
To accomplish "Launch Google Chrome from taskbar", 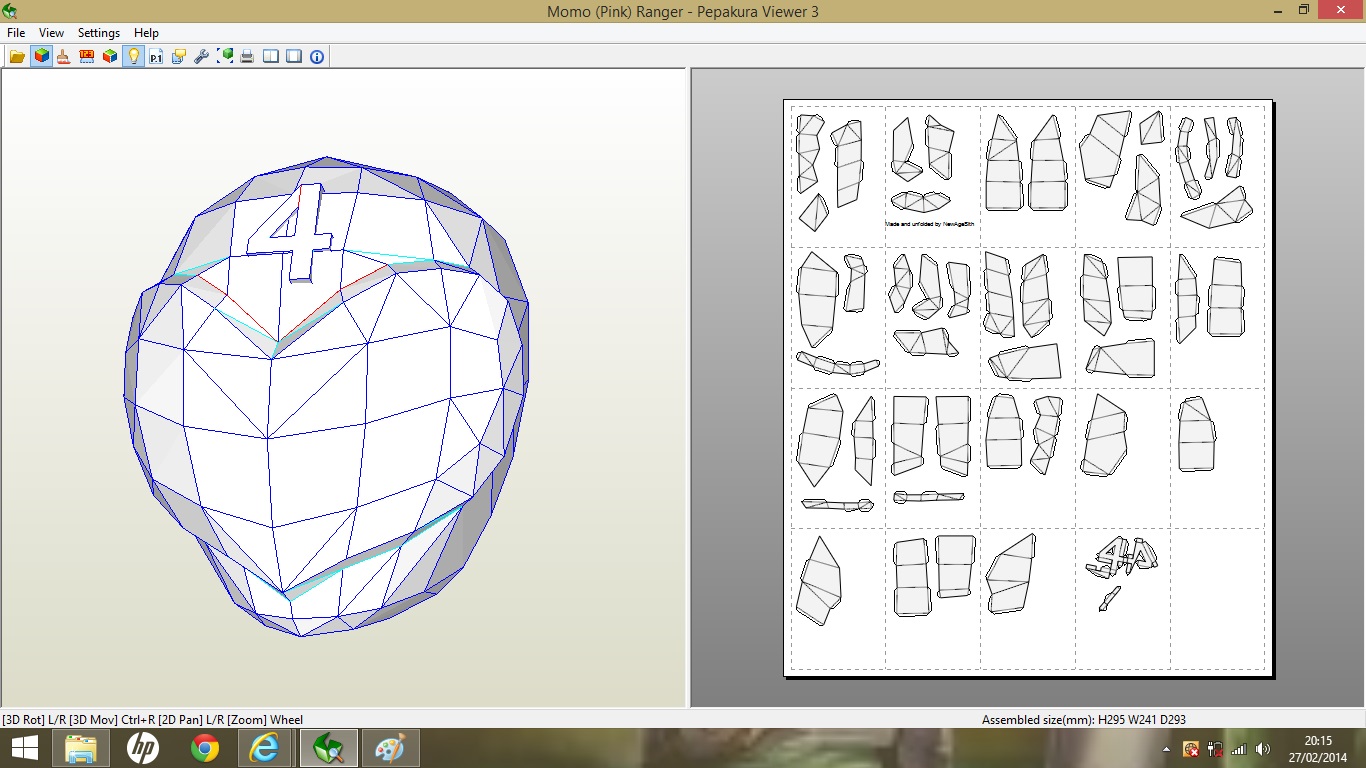I will [x=205, y=748].
